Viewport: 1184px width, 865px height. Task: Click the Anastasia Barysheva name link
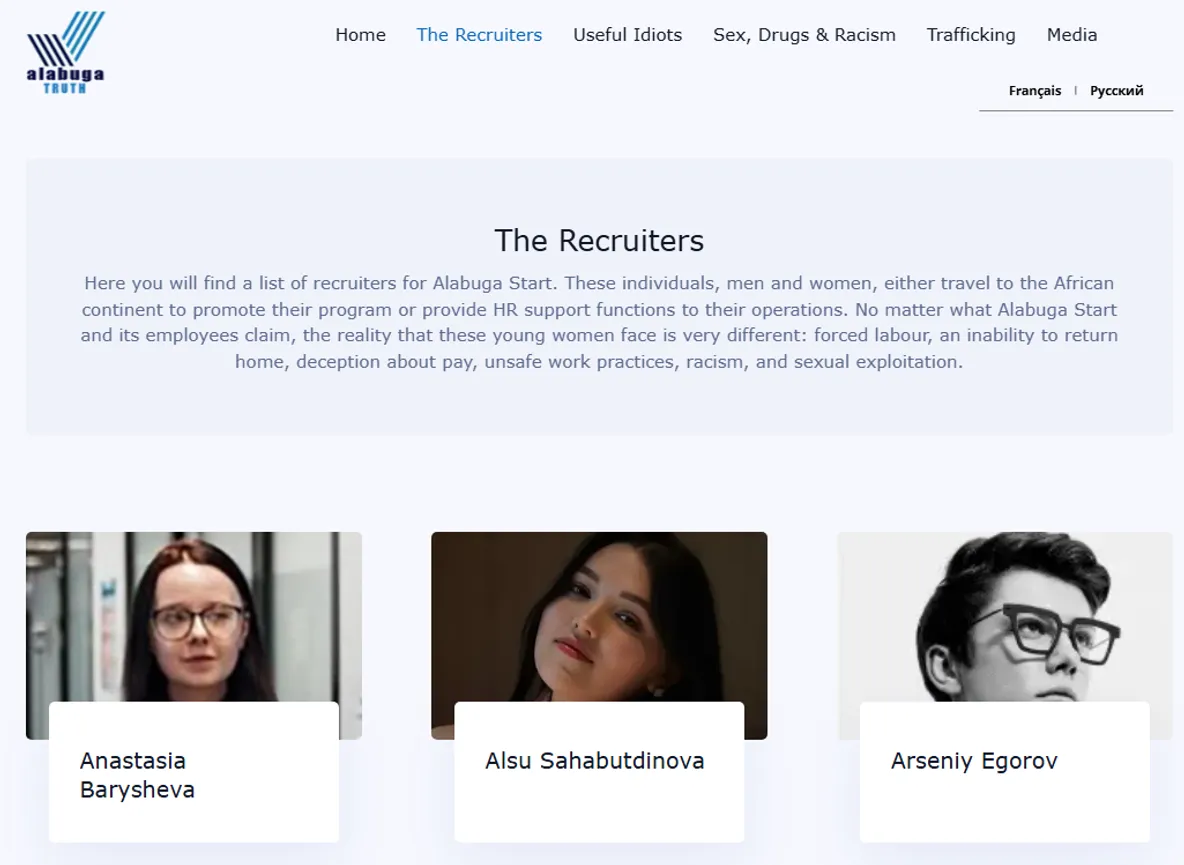137,775
